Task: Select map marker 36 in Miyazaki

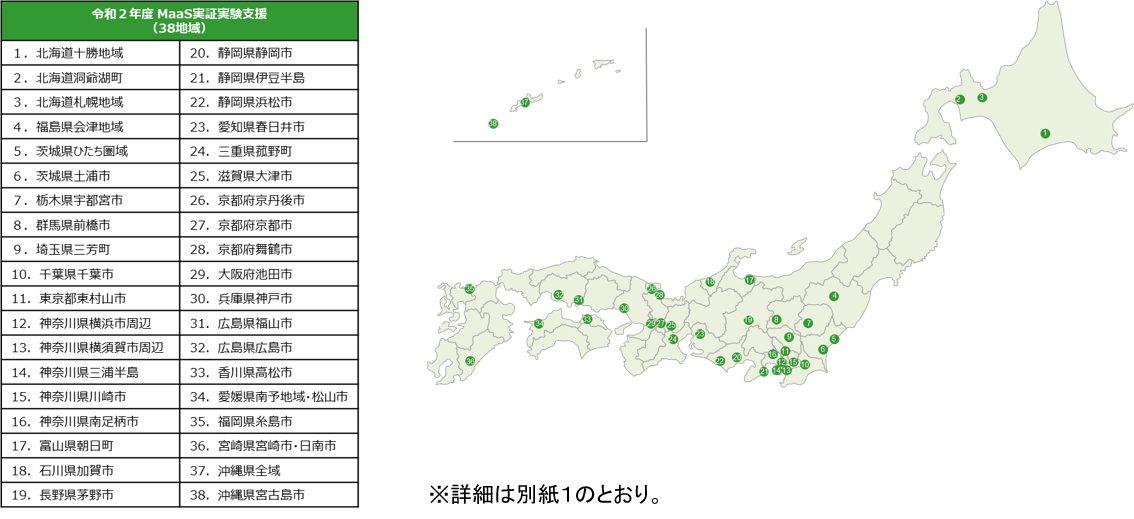Action: pyautogui.click(x=470, y=361)
